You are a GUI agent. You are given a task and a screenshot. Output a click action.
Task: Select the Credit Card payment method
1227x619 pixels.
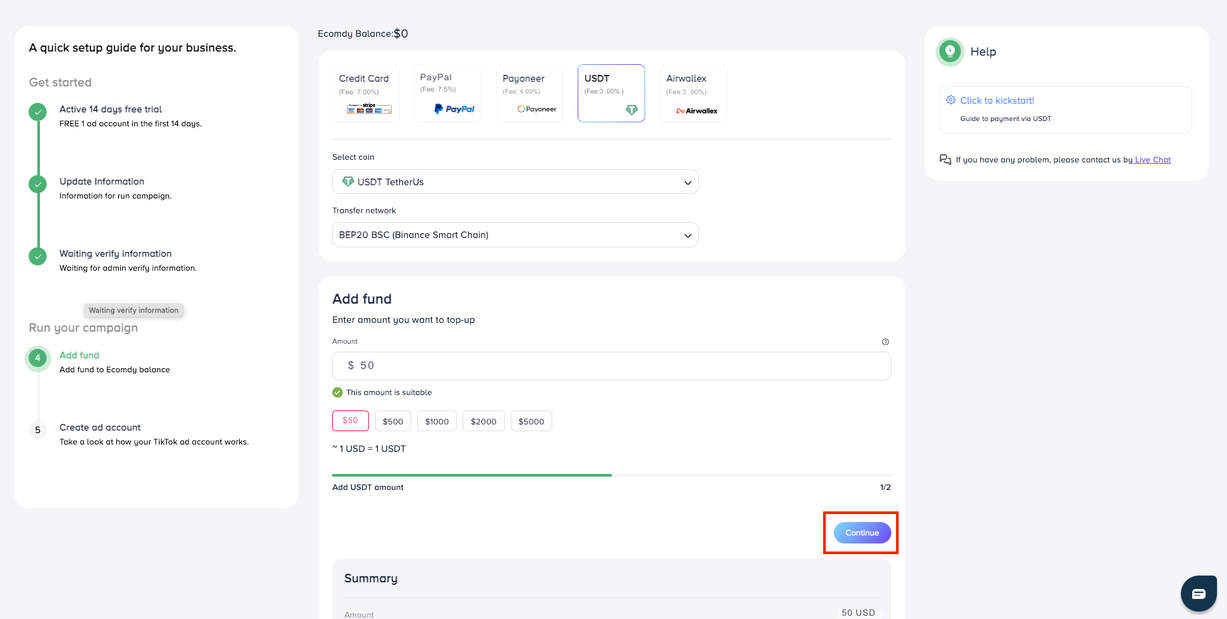pos(365,93)
